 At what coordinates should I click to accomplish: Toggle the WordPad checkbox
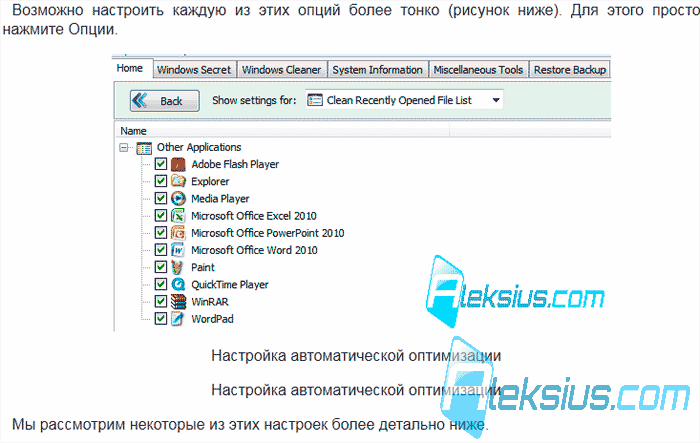coord(161,319)
